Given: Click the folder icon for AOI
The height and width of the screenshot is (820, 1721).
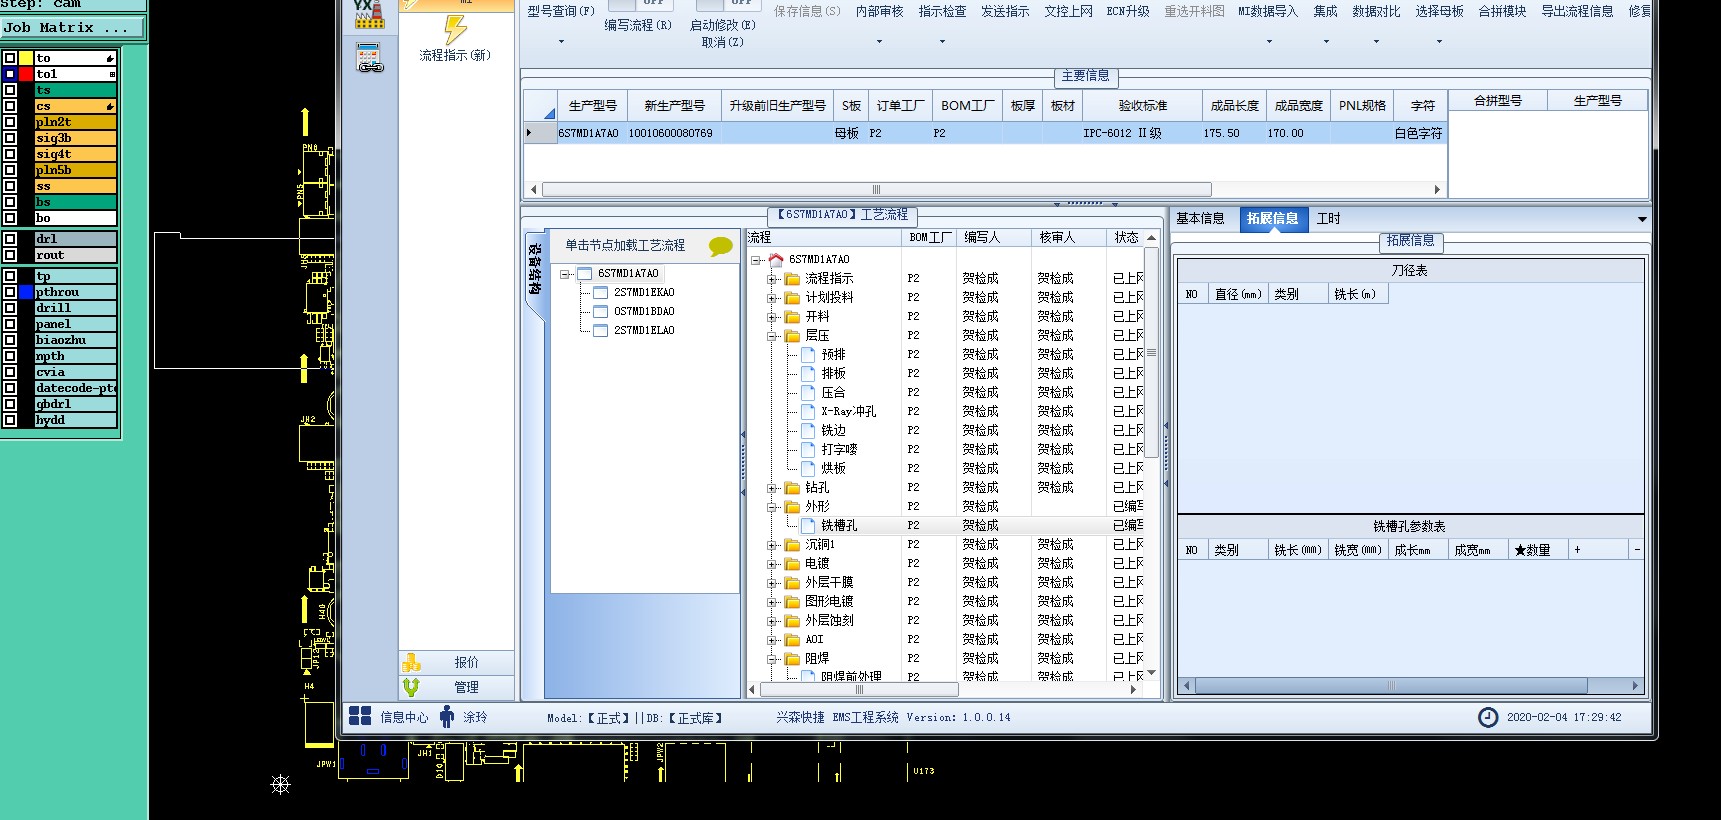Looking at the screenshot, I should (x=793, y=640).
